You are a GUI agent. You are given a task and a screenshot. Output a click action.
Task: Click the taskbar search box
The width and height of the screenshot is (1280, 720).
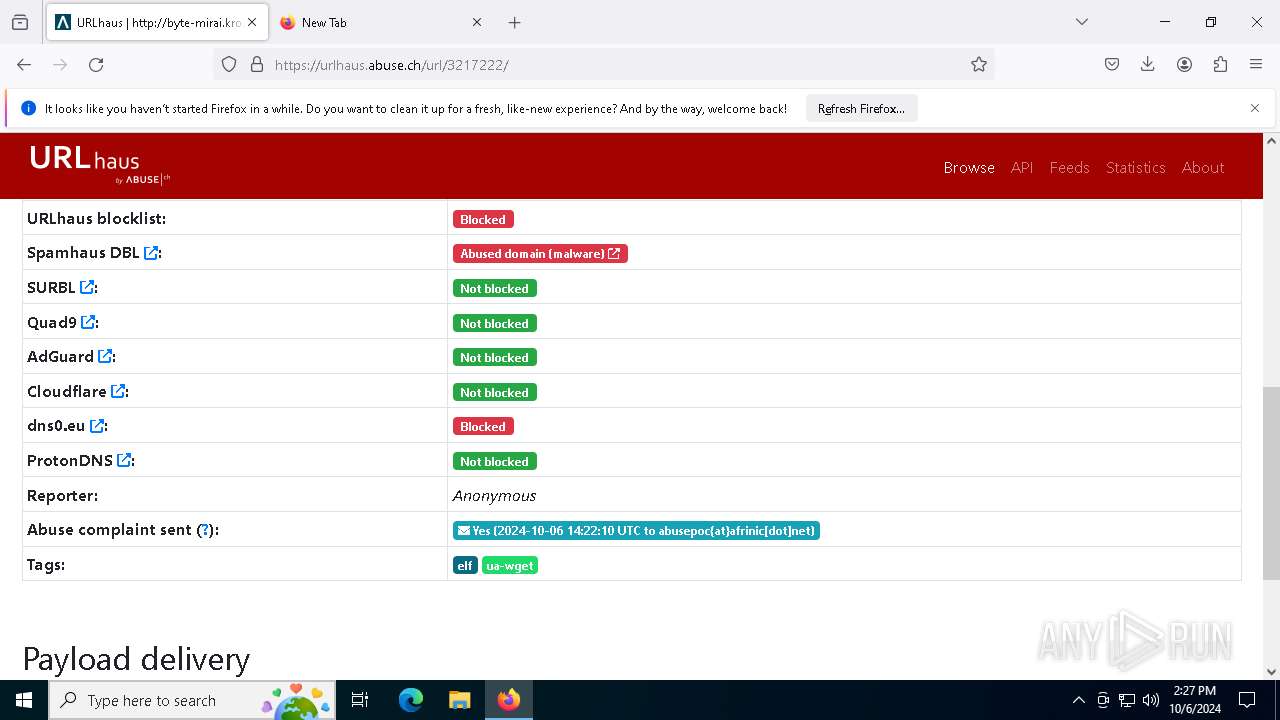191,700
